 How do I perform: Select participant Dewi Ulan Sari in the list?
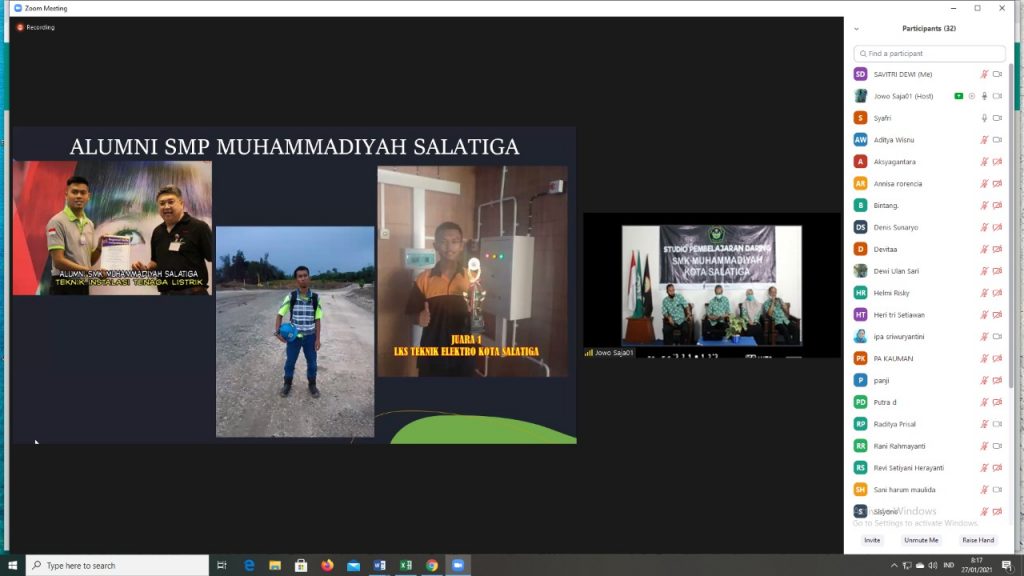[x=929, y=271]
